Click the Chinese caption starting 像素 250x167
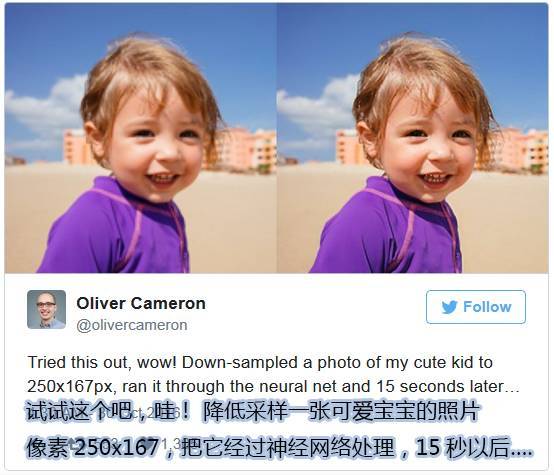Image resolution: width=554 pixels, height=475 pixels. pyautogui.click(x=279, y=447)
